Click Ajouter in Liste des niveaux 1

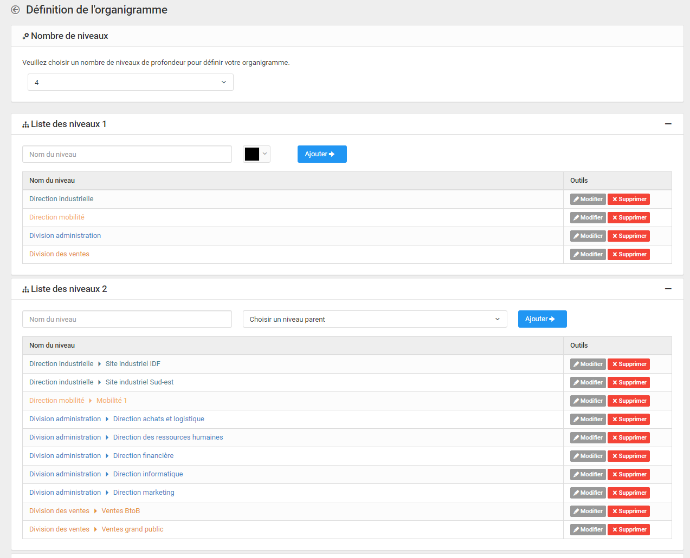click(x=322, y=154)
